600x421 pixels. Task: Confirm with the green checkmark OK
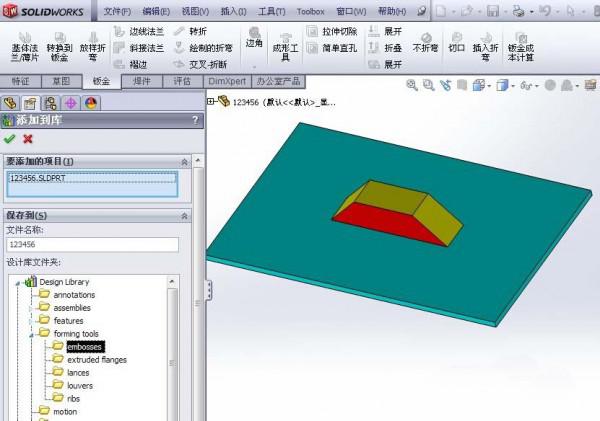coord(9,139)
